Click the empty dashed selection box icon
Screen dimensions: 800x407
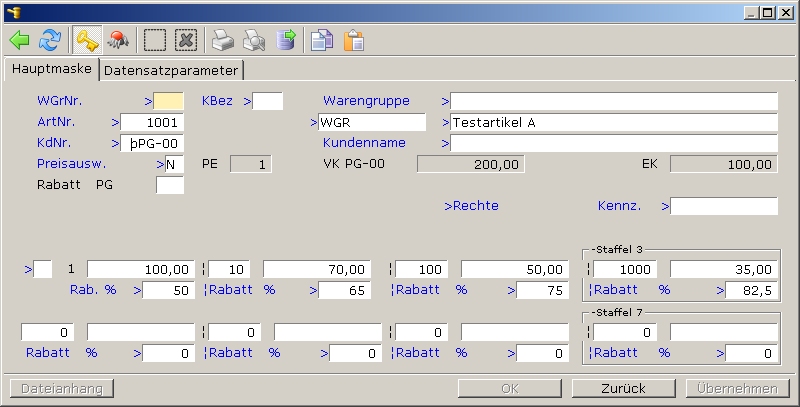155,40
